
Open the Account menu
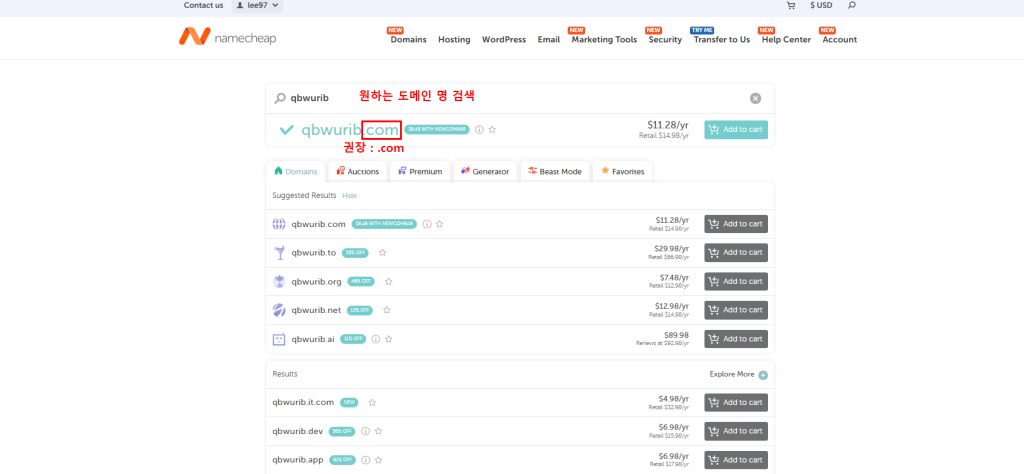coord(839,39)
